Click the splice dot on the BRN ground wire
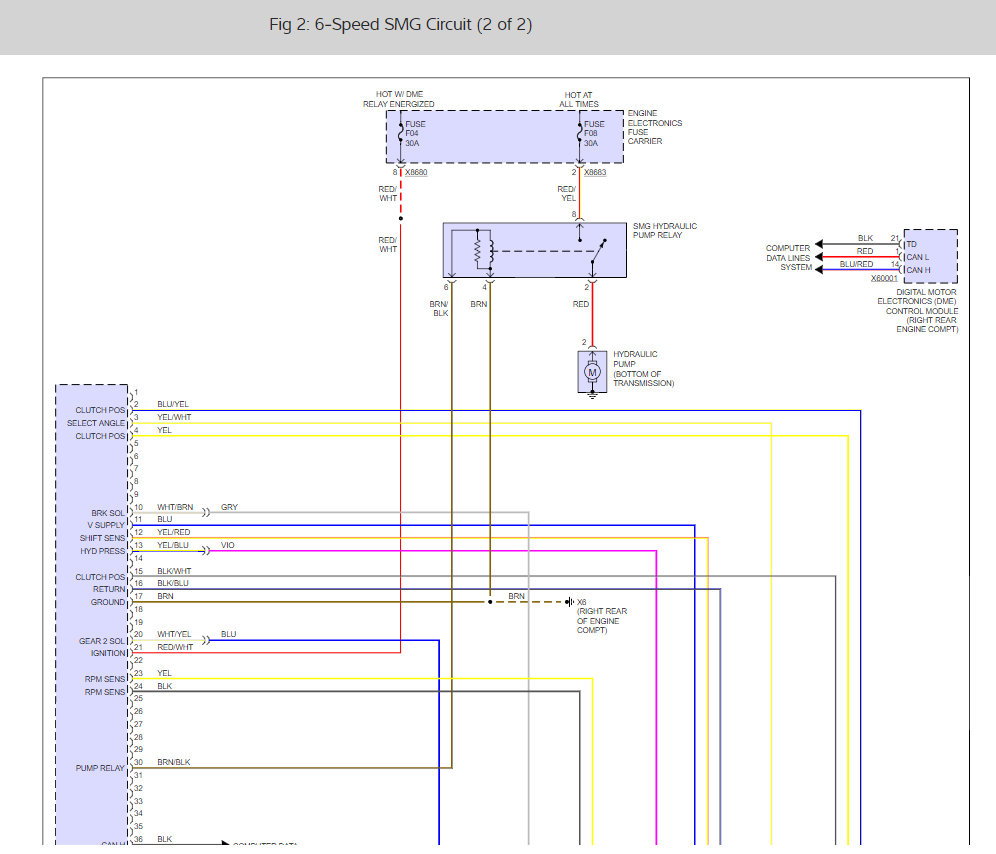The image size is (996, 854). pos(490,602)
